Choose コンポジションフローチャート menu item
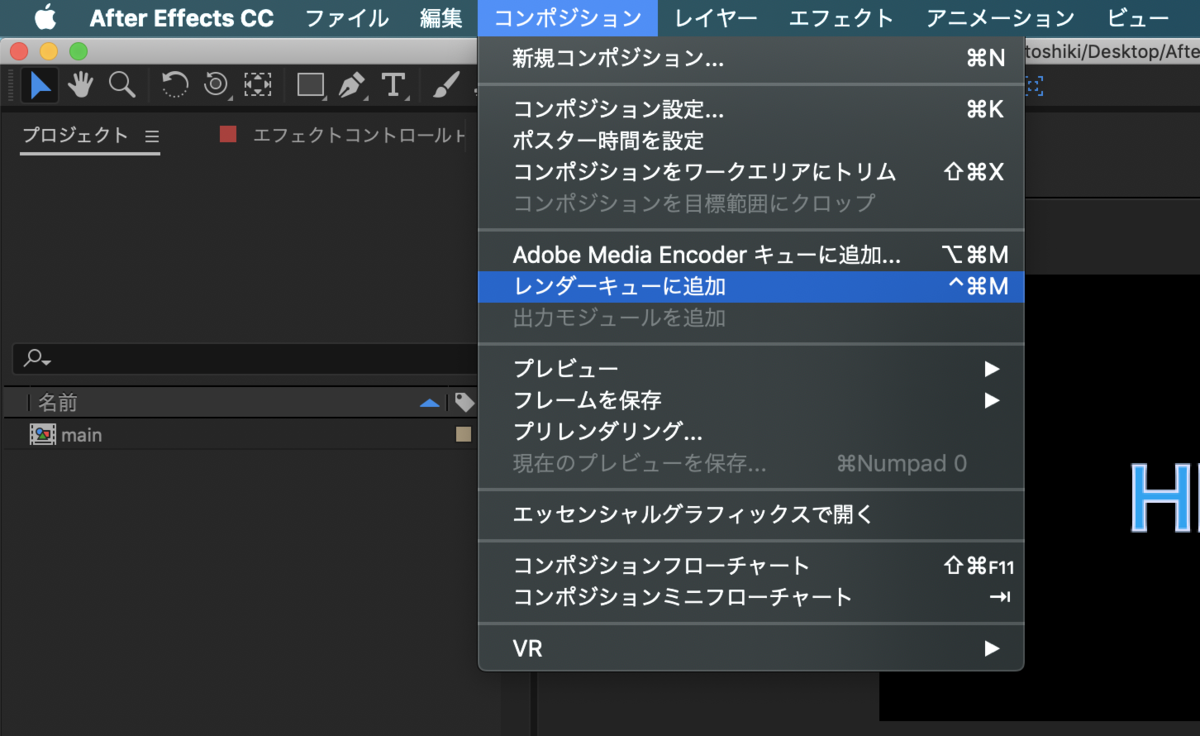The width and height of the screenshot is (1200, 736). click(751, 566)
